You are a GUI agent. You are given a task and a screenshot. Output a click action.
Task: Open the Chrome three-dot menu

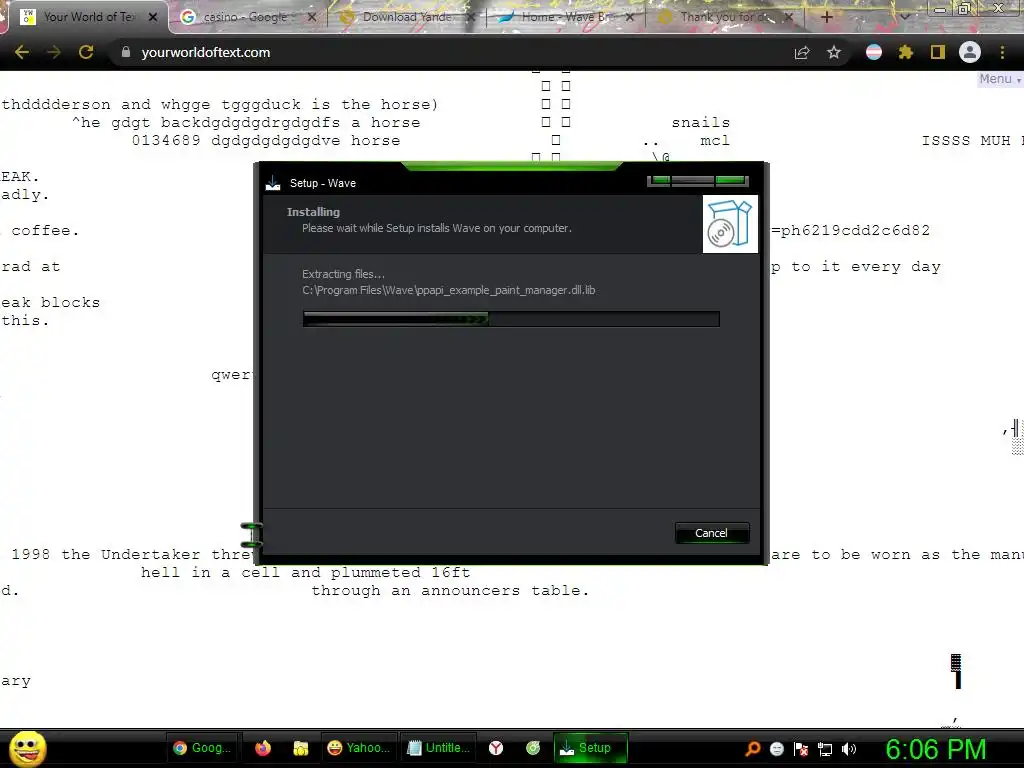1002,52
